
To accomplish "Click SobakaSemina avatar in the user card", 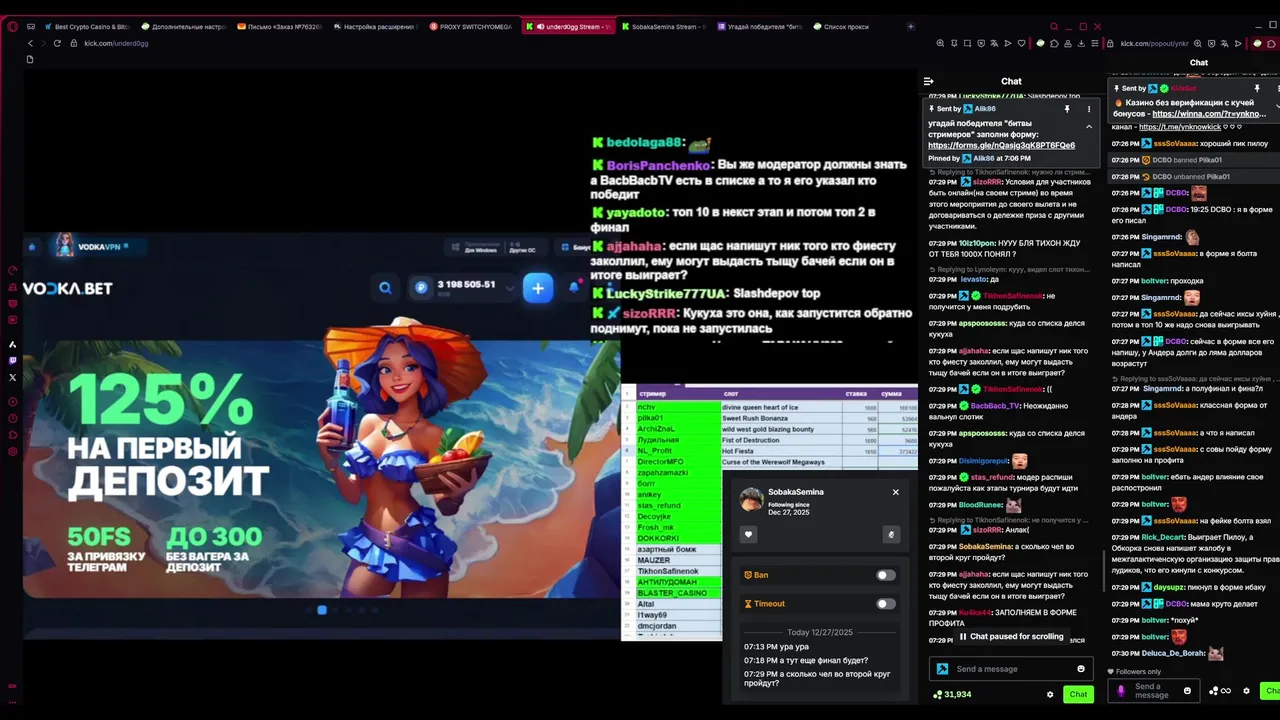I will click(x=752, y=500).
